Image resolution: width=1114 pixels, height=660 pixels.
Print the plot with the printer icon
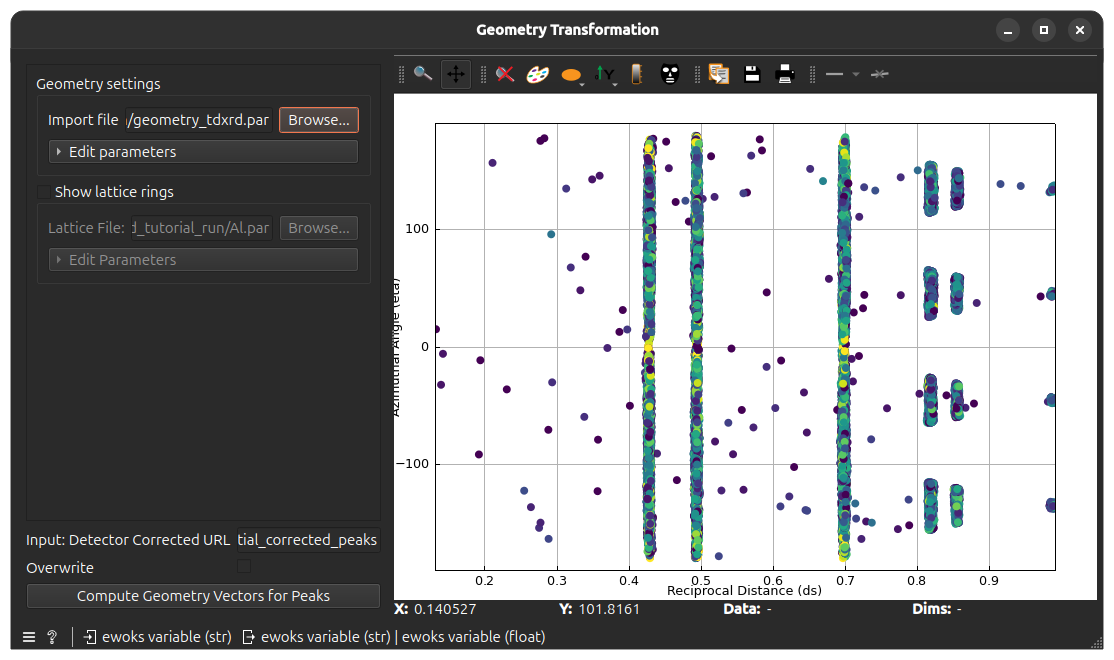pyautogui.click(x=784, y=74)
